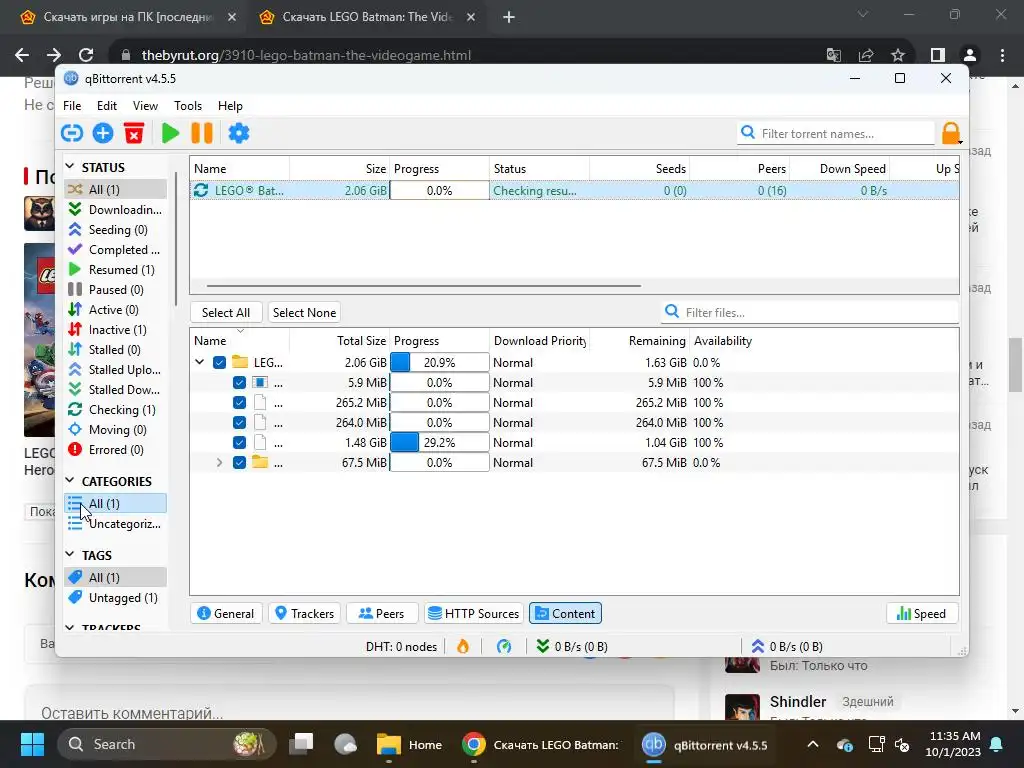Select the Stalled Uploading filter
The height and width of the screenshot is (768, 1024).
(116, 370)
